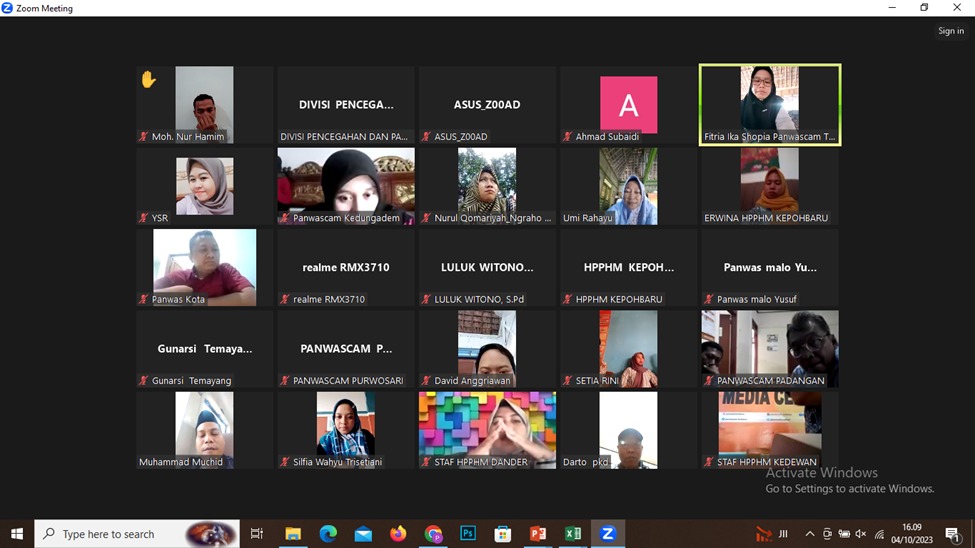Open Firefox from the taskbar
Image resolution: width=975 pixels, height=548 pixels.
tap(398, 534)
